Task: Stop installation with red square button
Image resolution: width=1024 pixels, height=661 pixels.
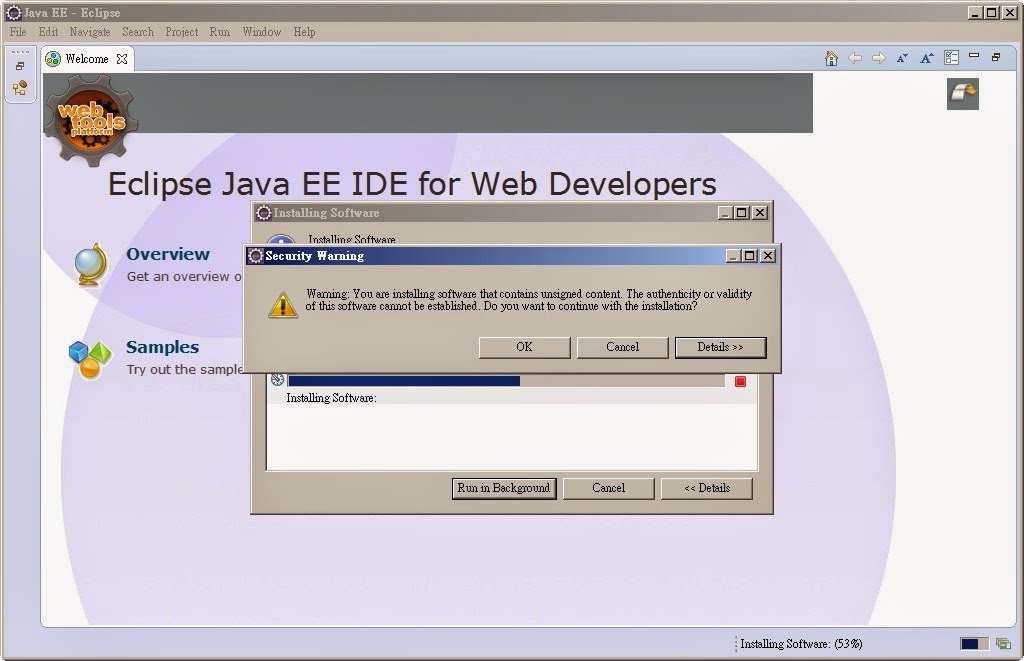Action: pyautogui.click(x=740, y=381)
